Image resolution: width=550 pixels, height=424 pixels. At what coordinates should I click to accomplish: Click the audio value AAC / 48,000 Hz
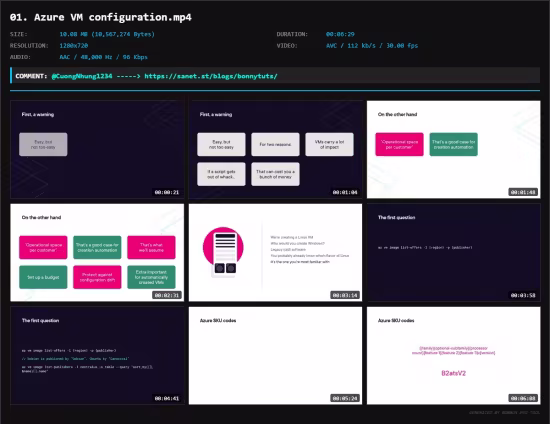pyautogui.click(x=103, y=57)
